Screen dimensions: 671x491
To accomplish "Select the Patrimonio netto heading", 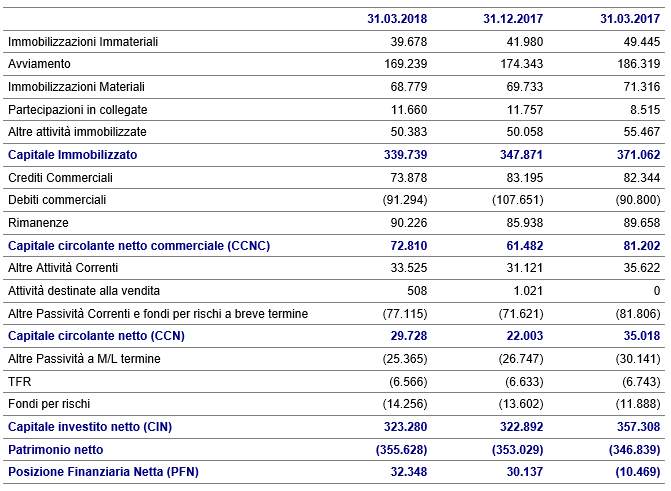I will click(57, 449).
